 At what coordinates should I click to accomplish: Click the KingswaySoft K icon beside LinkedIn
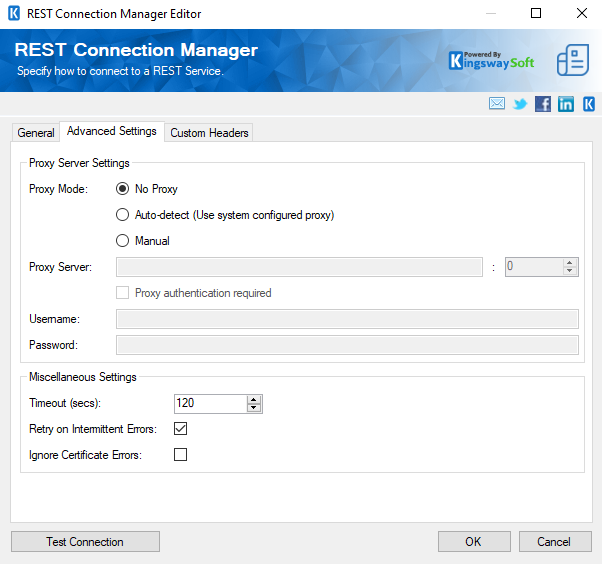tap(589, 104)
